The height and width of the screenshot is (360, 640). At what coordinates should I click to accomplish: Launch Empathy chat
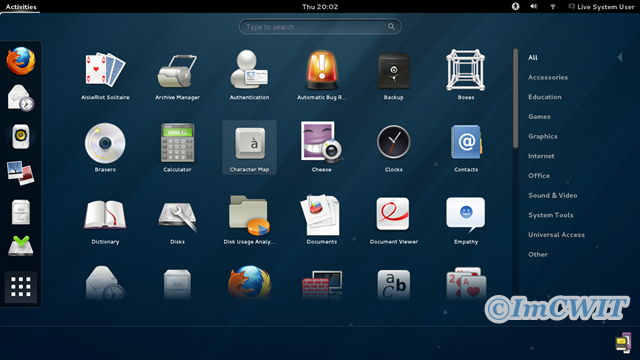tap(466, 220)
